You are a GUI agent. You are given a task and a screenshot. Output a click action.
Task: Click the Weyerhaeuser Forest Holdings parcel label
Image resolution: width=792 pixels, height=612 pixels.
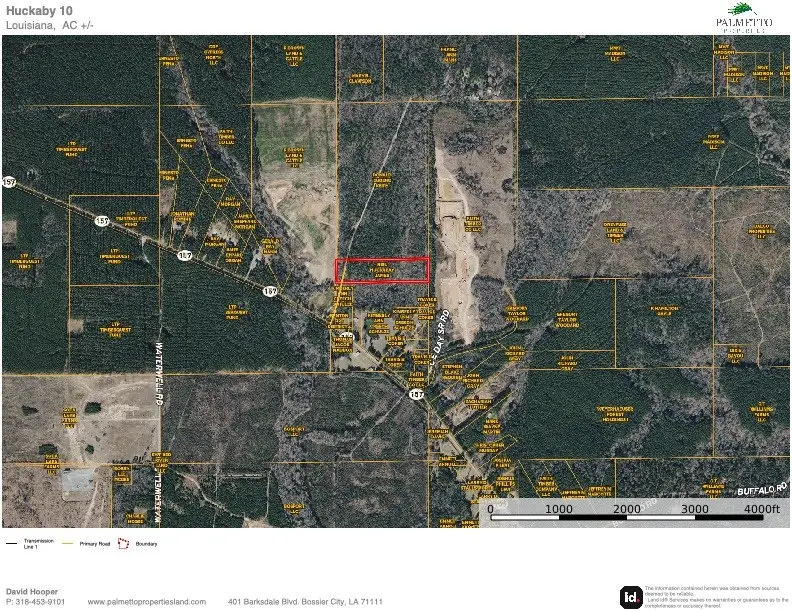(615, 414)
